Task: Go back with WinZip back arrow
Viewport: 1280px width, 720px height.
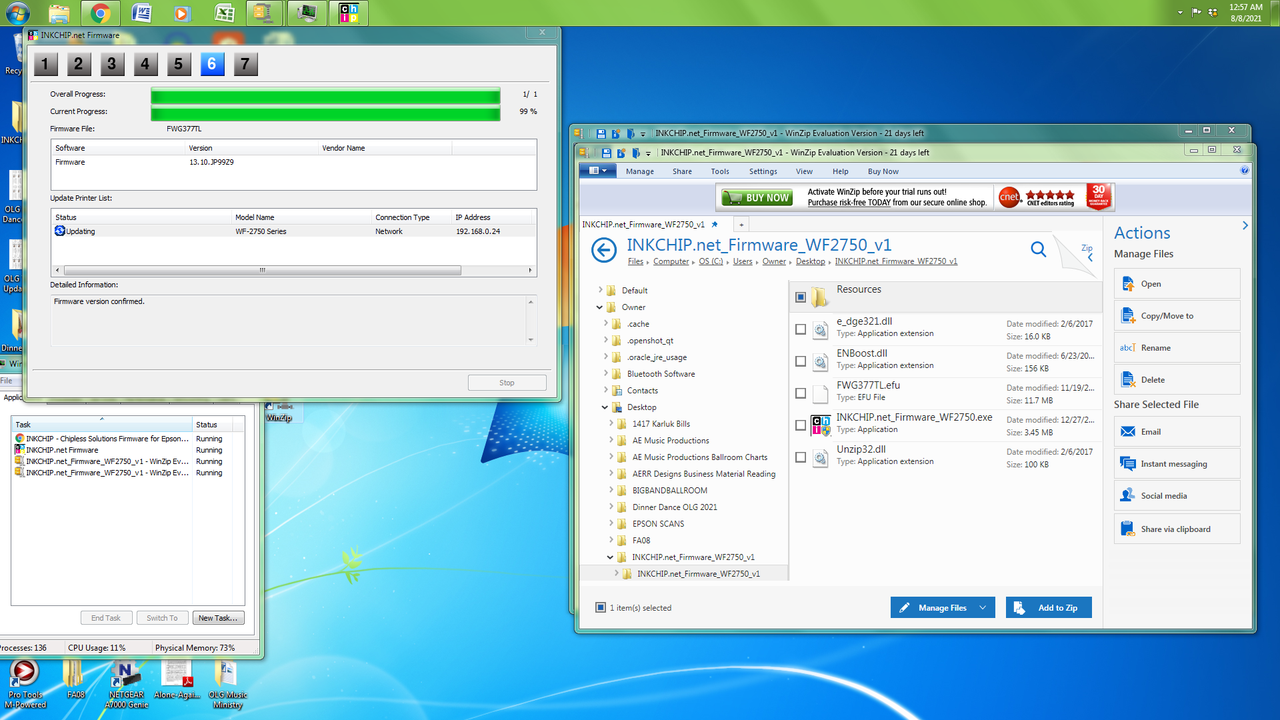Action: coord(604,250)
